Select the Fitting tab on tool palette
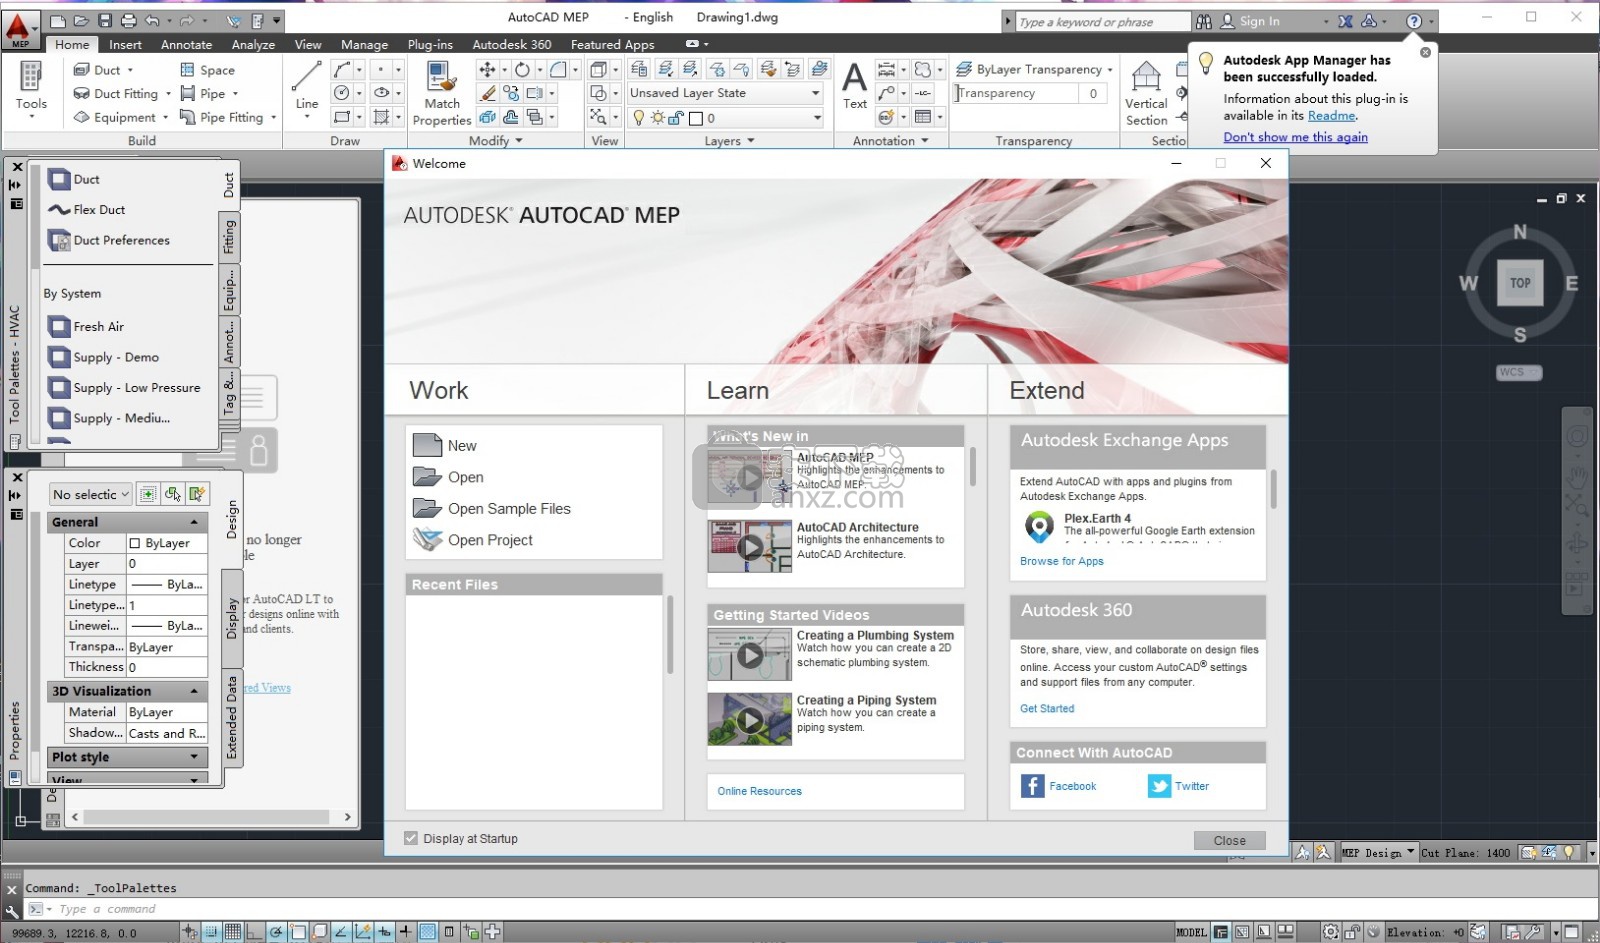Viewport: 1600px width, 943px height. (229, 236)
